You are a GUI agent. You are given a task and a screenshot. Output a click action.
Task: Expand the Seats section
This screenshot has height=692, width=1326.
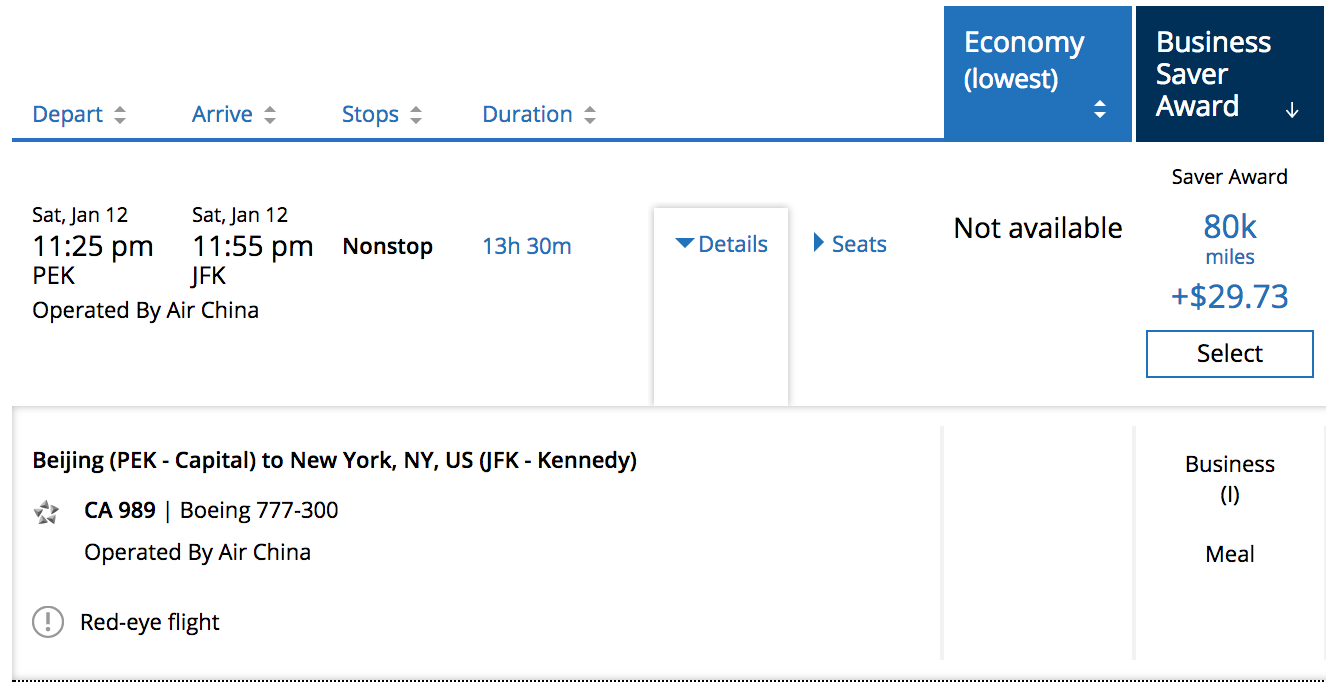850,244
